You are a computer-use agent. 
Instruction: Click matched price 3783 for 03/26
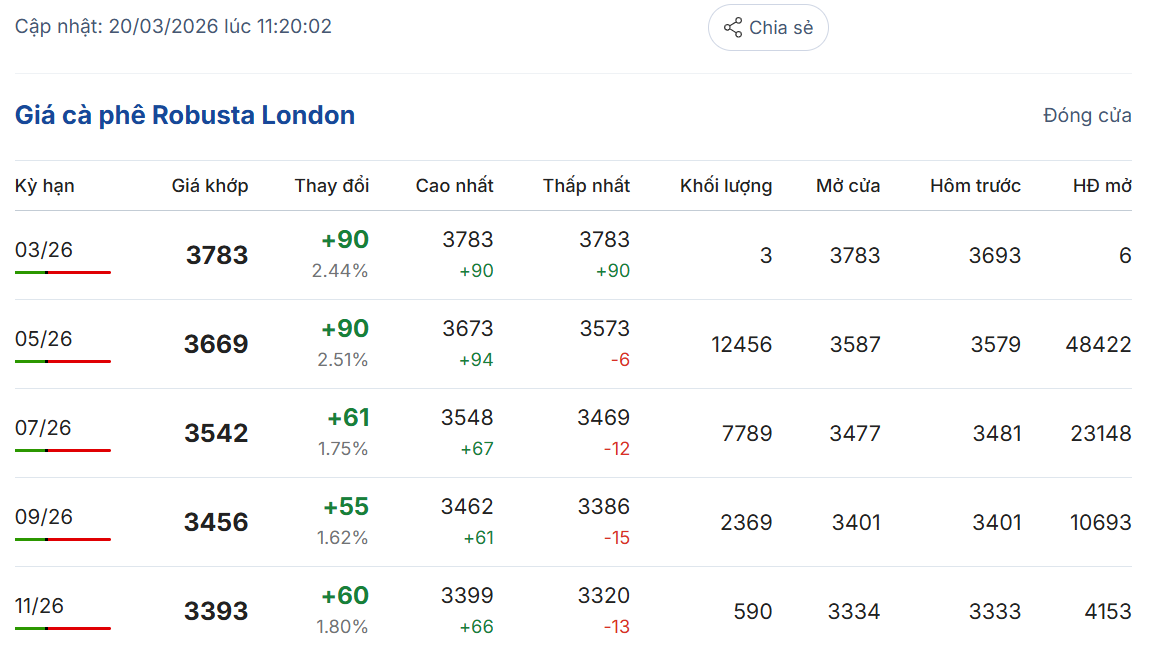217,255
